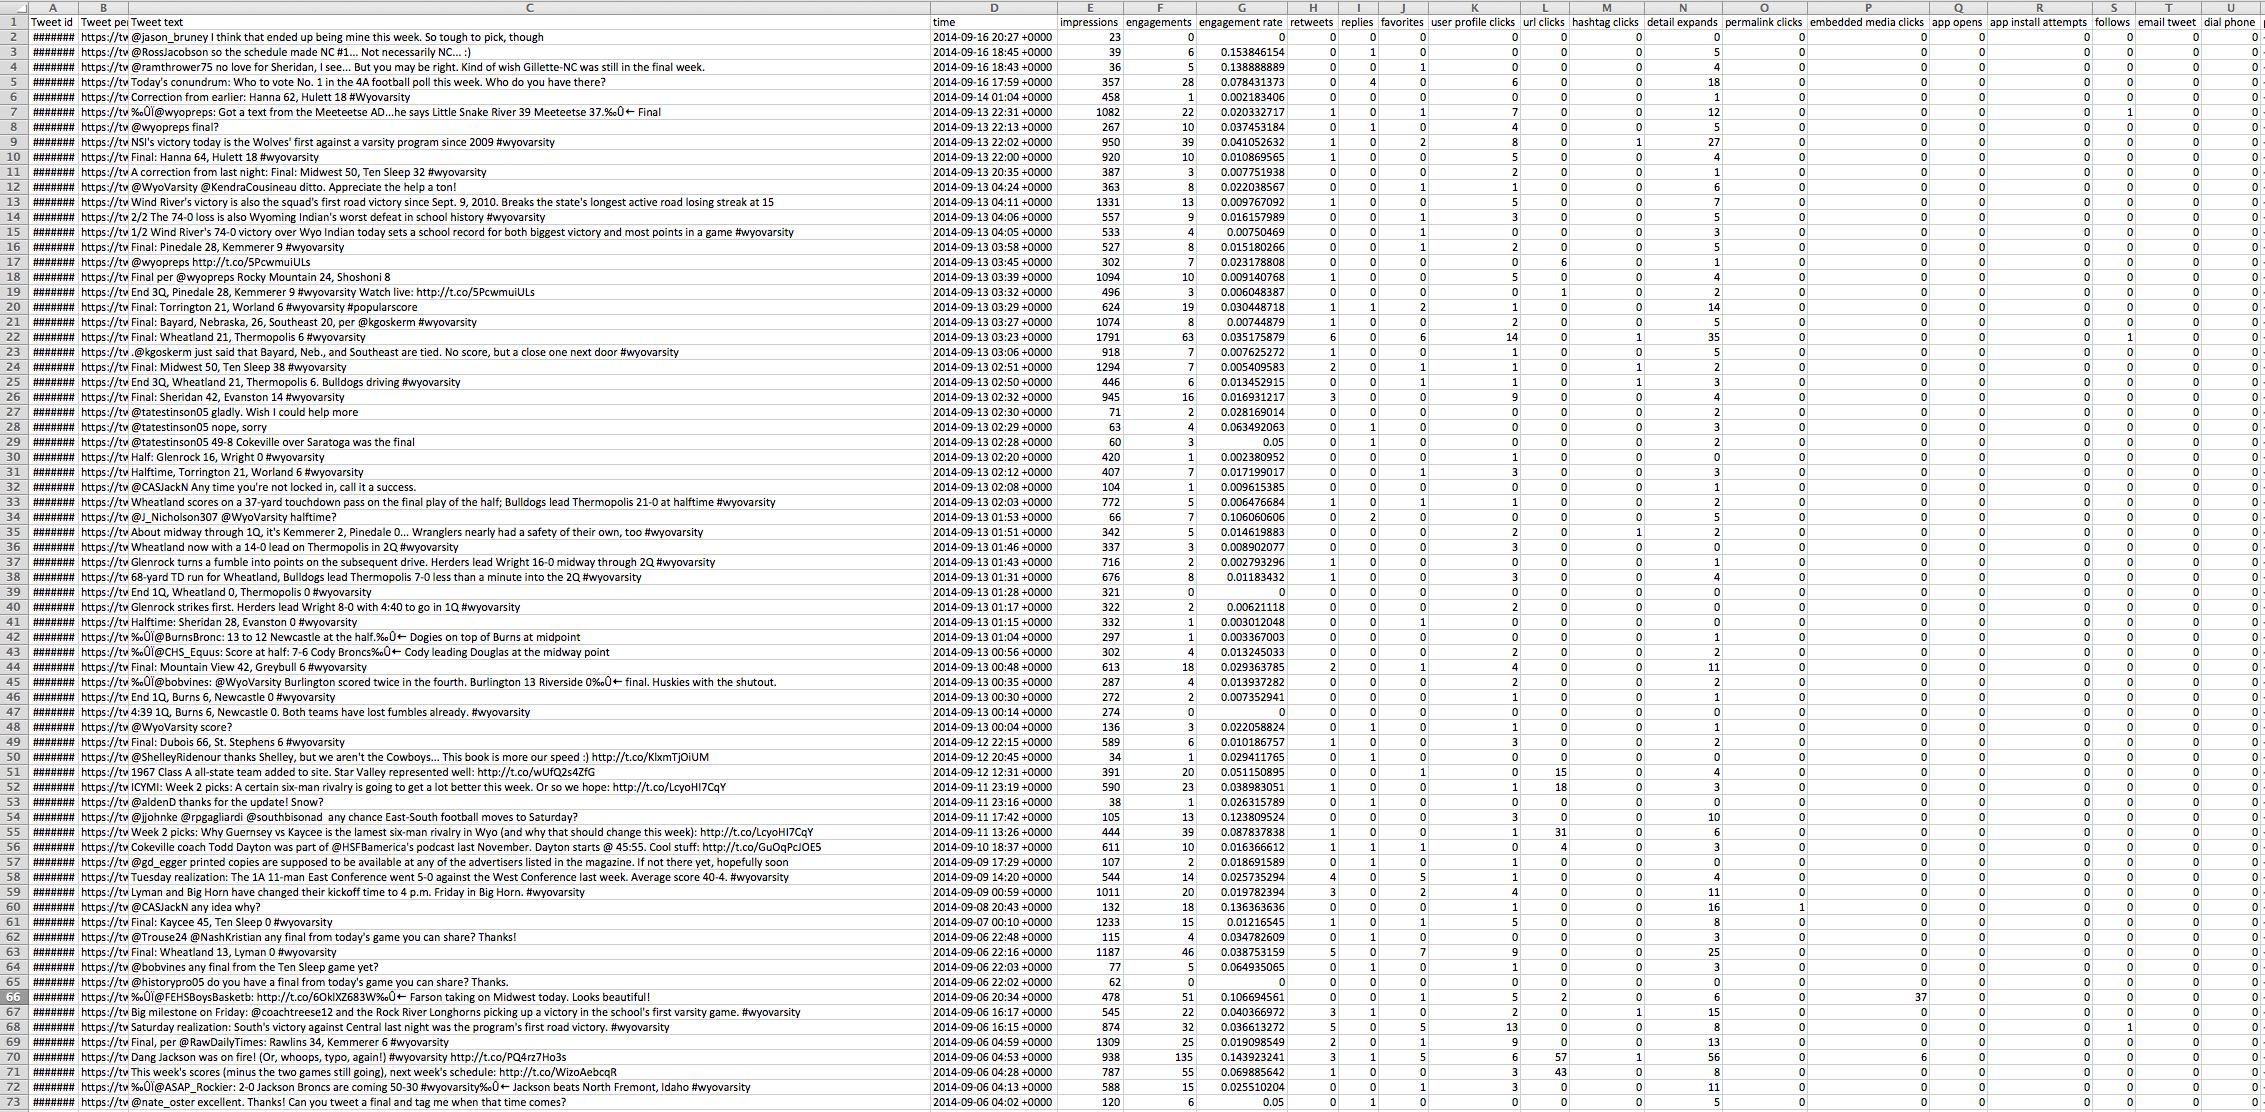The image size is (2265, 1112).
Task: Select row 66 header
Action: pyautogui.click(x=14, y=997)
